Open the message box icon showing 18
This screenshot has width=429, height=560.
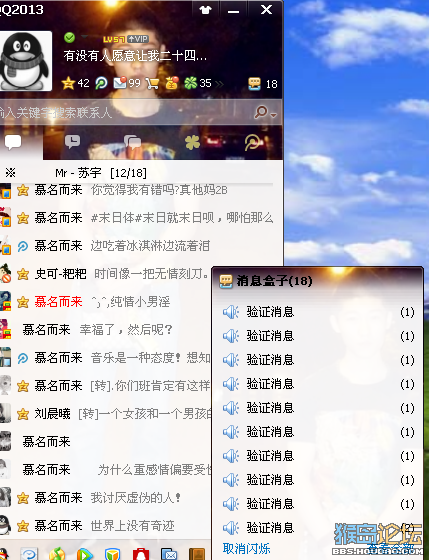pos(263,84)
